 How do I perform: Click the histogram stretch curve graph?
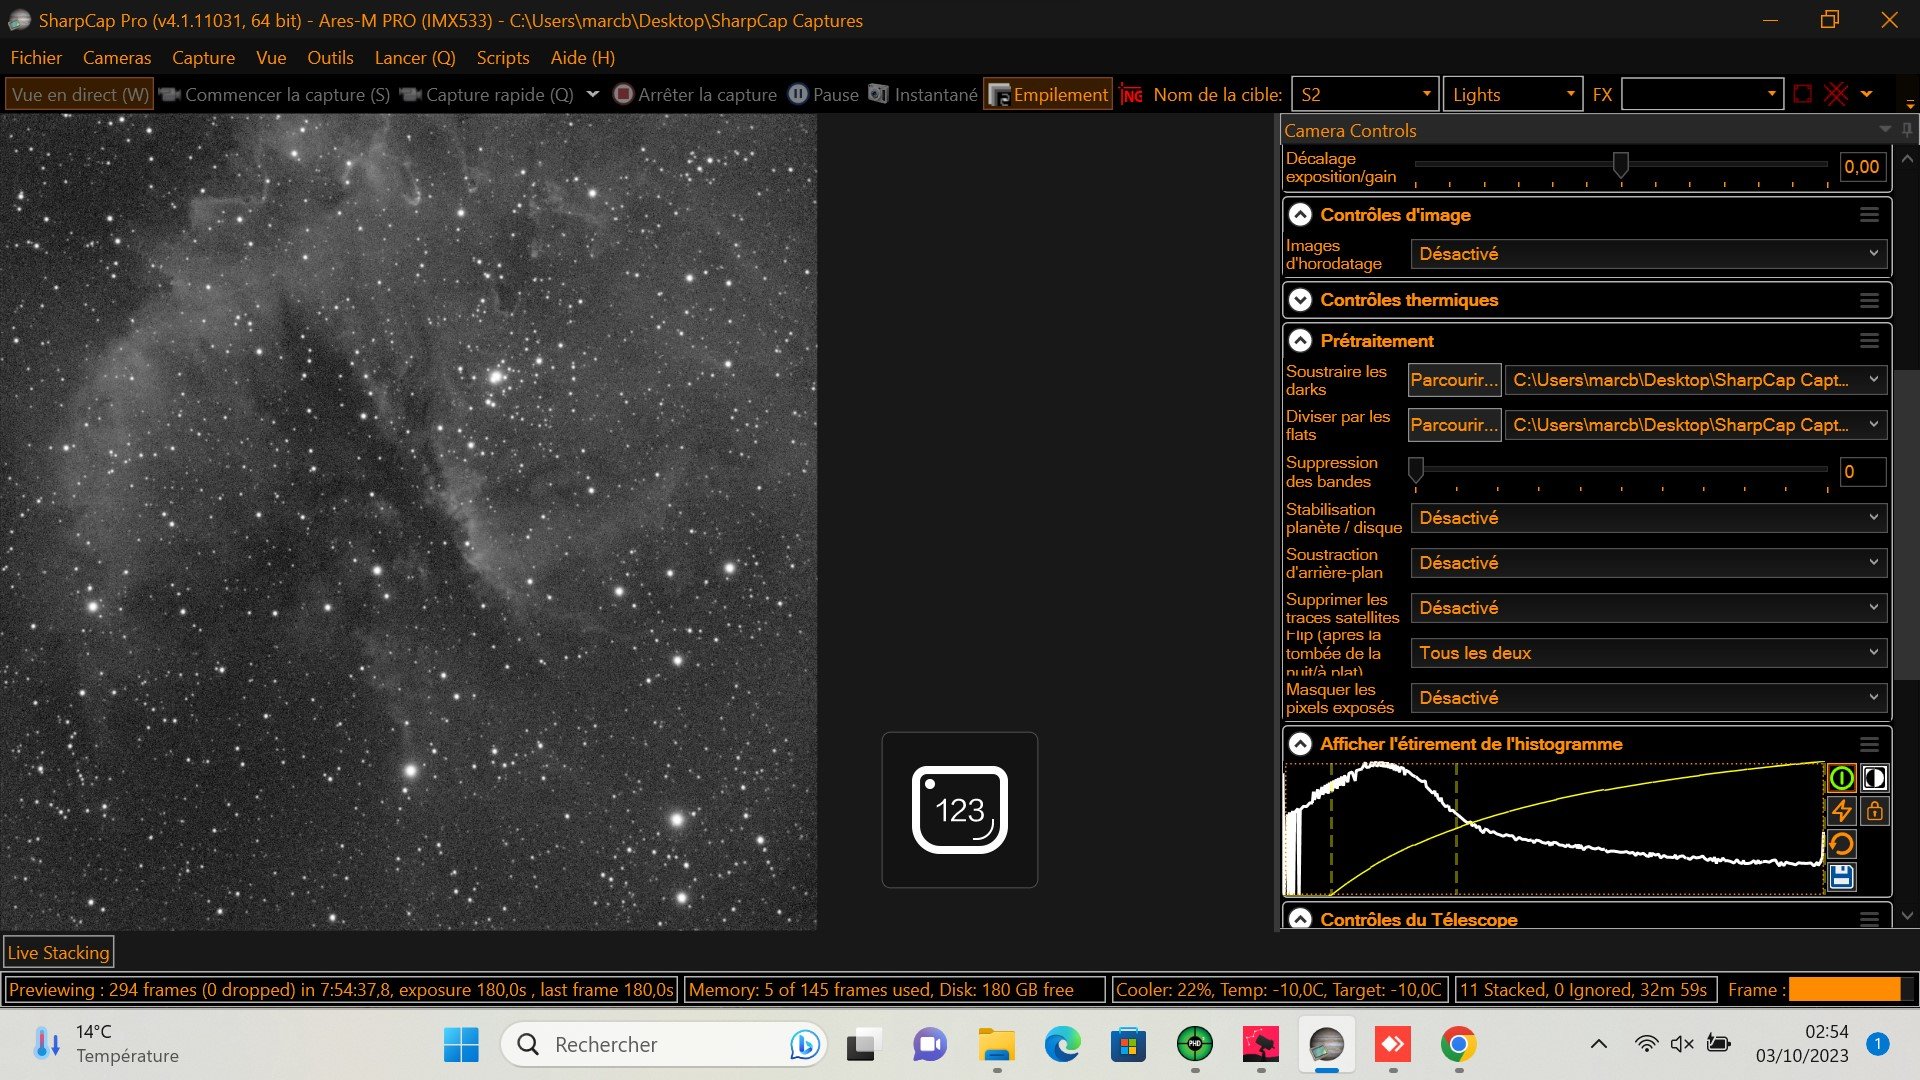pyautogui.click(x=1555, y=829)
